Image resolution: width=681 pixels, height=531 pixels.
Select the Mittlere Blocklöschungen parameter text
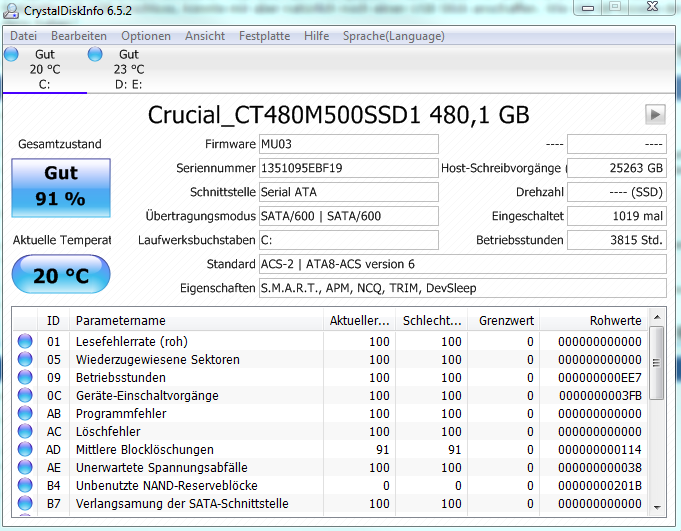[x=145, y=449]
